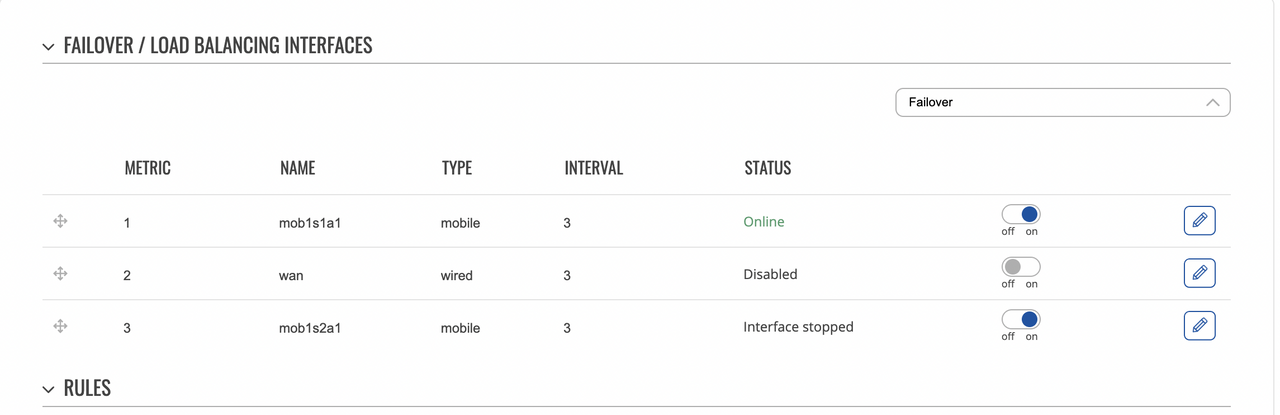Collapse the Rules section chevron
Image resolution: width=1280 pixels, height=415 pixels.
pos(48,389)
